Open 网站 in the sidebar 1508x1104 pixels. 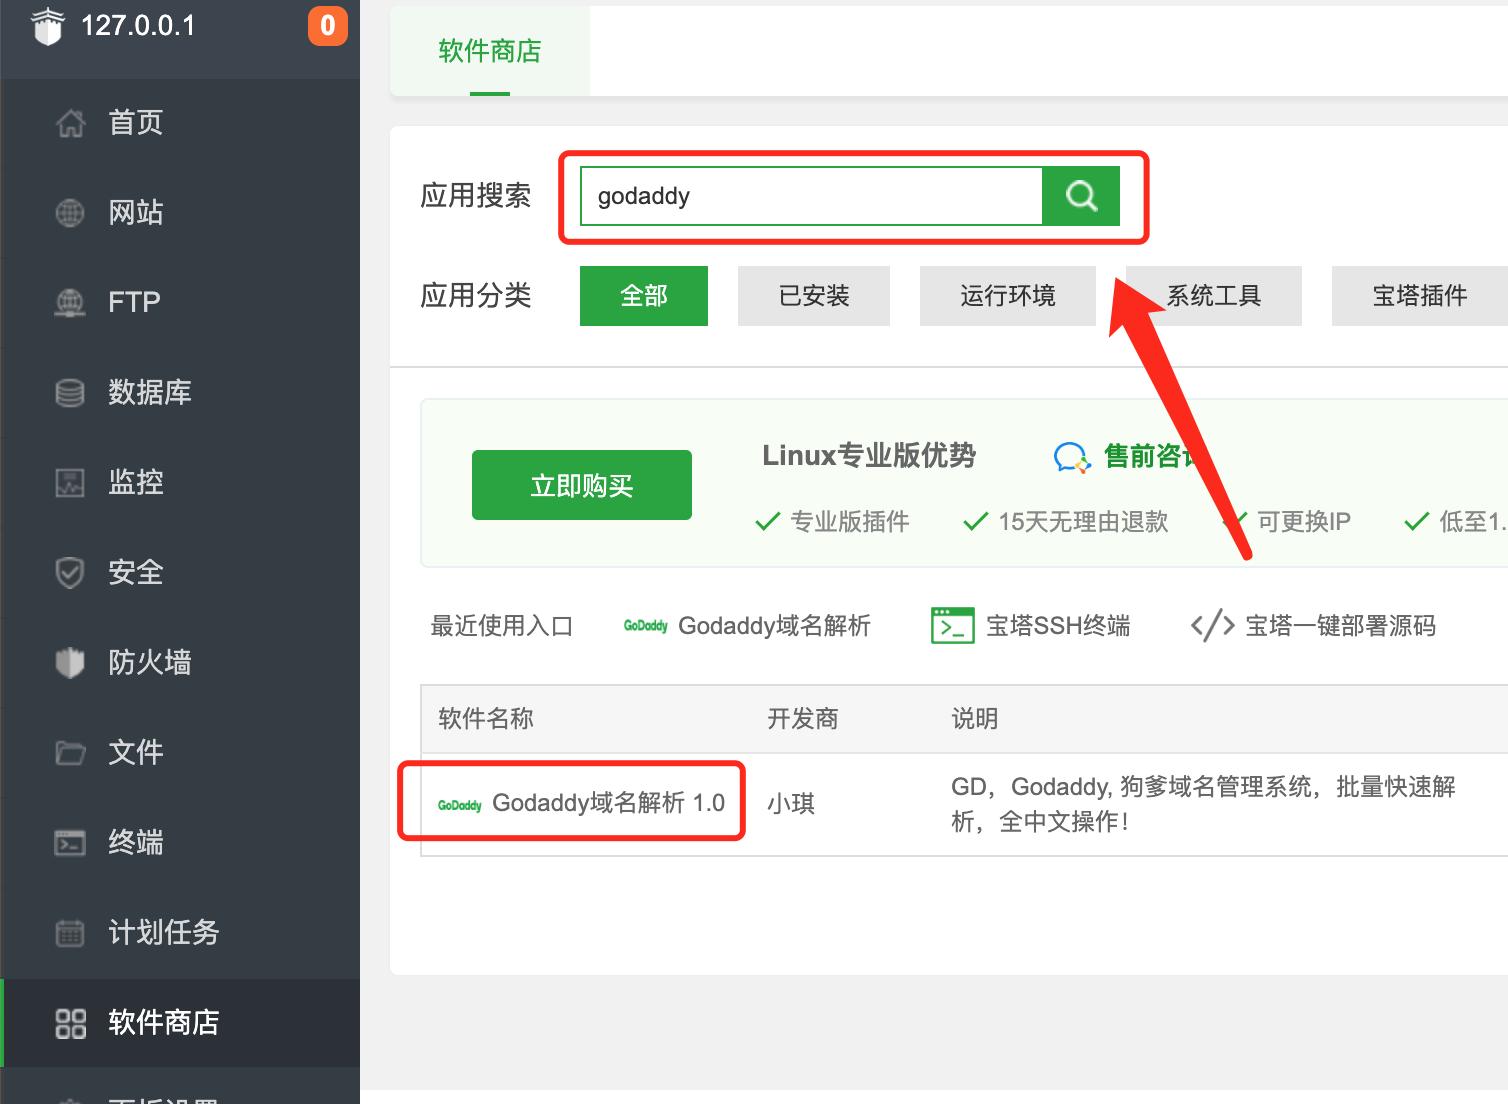pyautogui.click(x=180, y=213)
